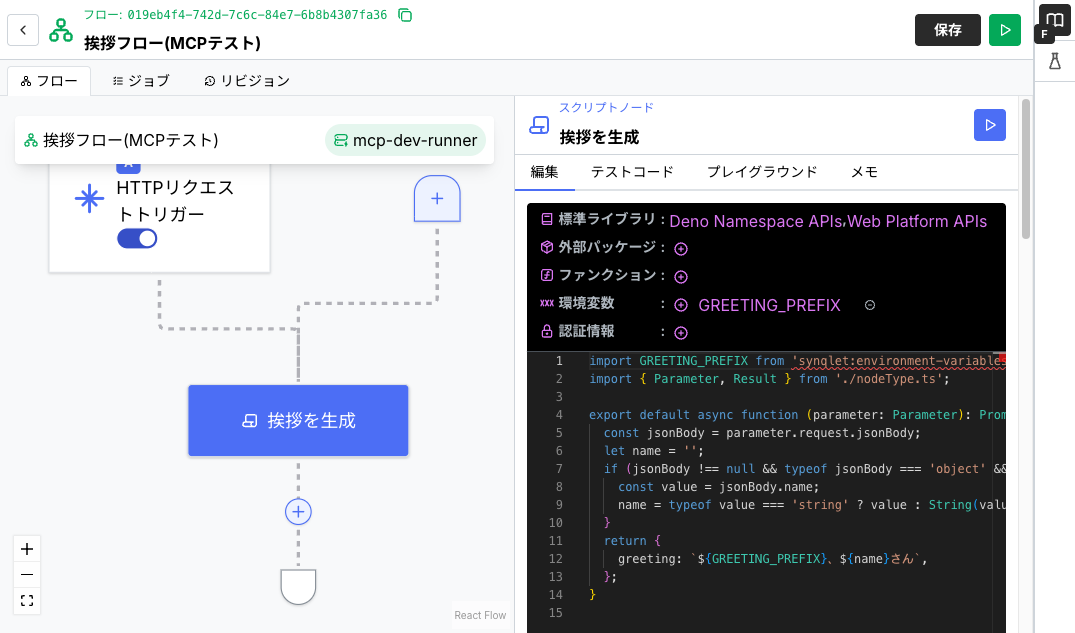1075x633 pixels.
Task: Switch to the フロー tab
Action: point(49,81)
